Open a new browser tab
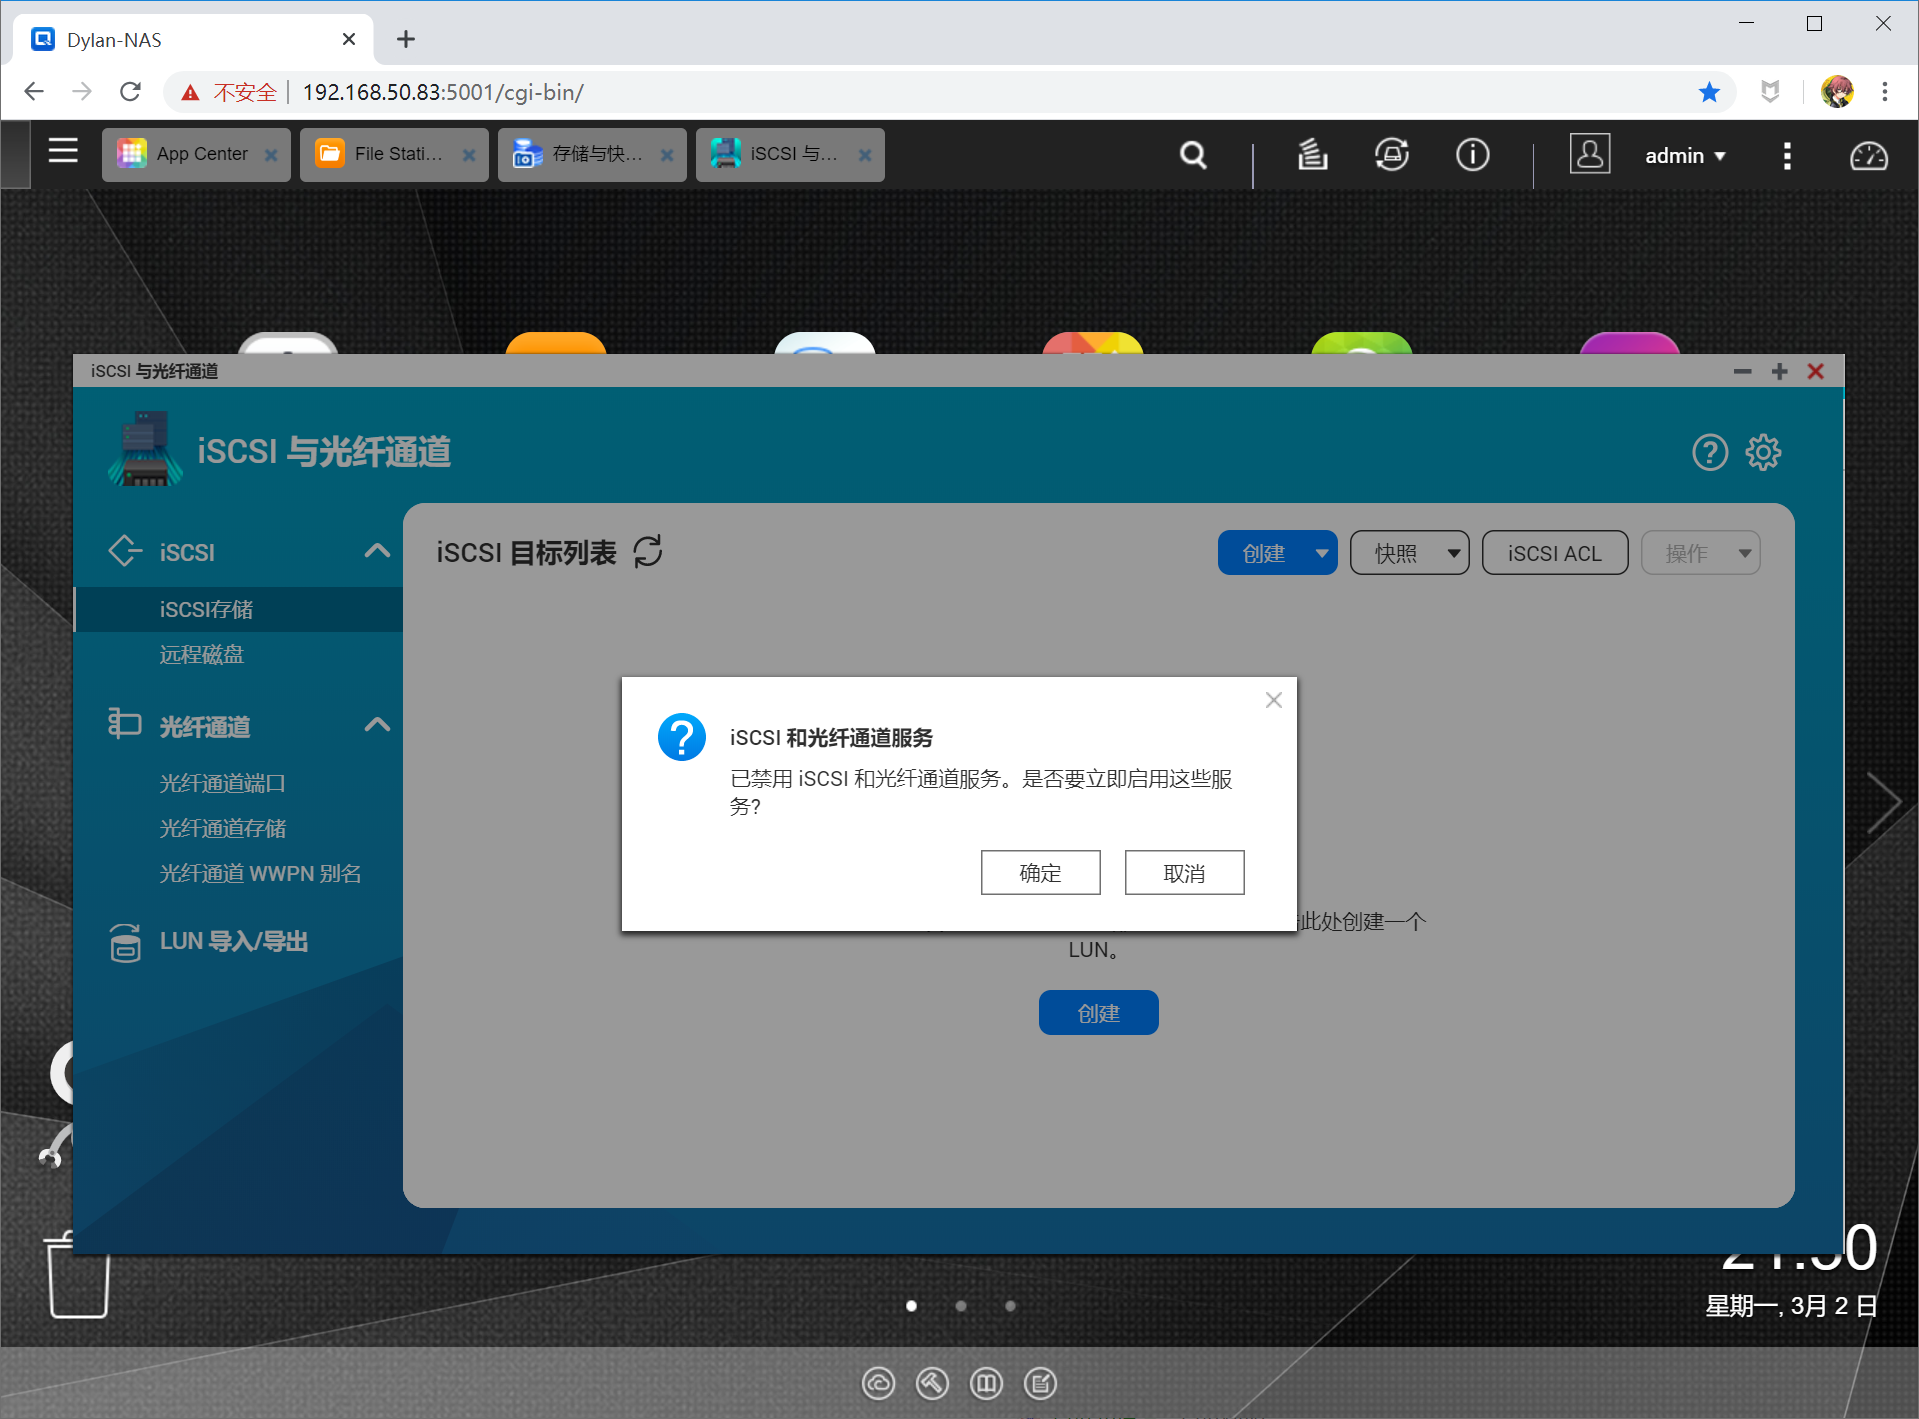 tap(405, 39)
